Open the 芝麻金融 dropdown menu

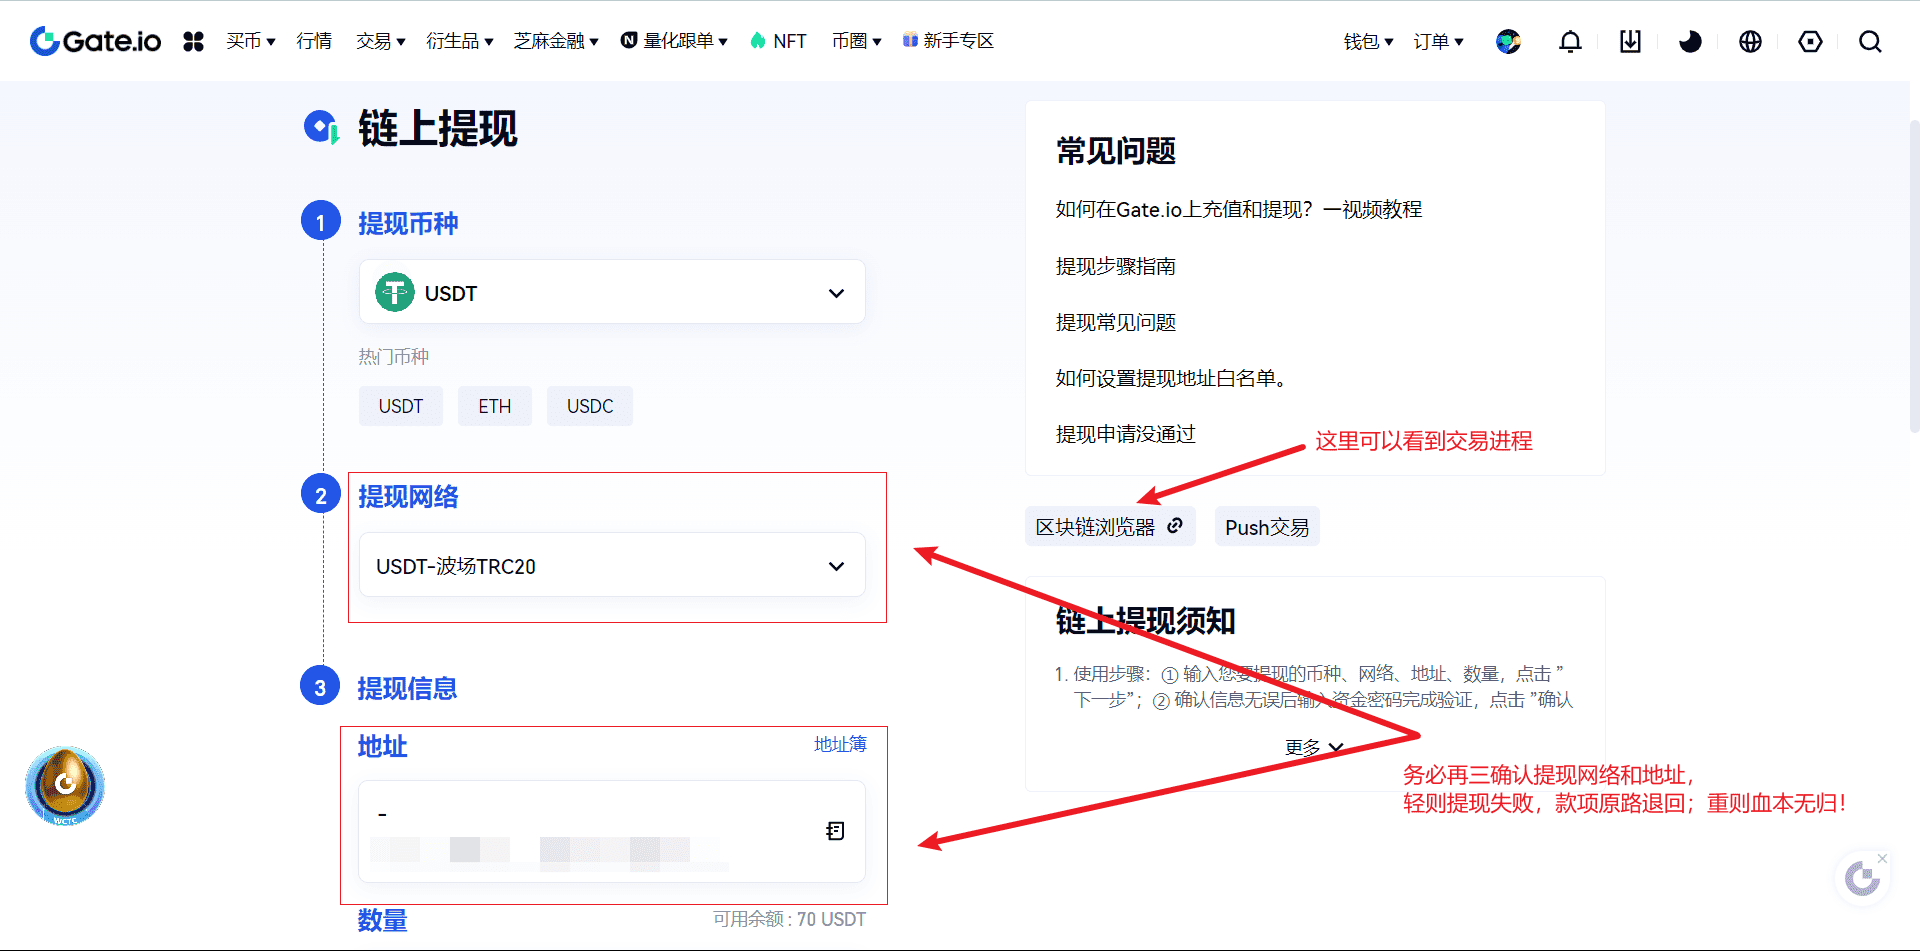pos(556,41)
